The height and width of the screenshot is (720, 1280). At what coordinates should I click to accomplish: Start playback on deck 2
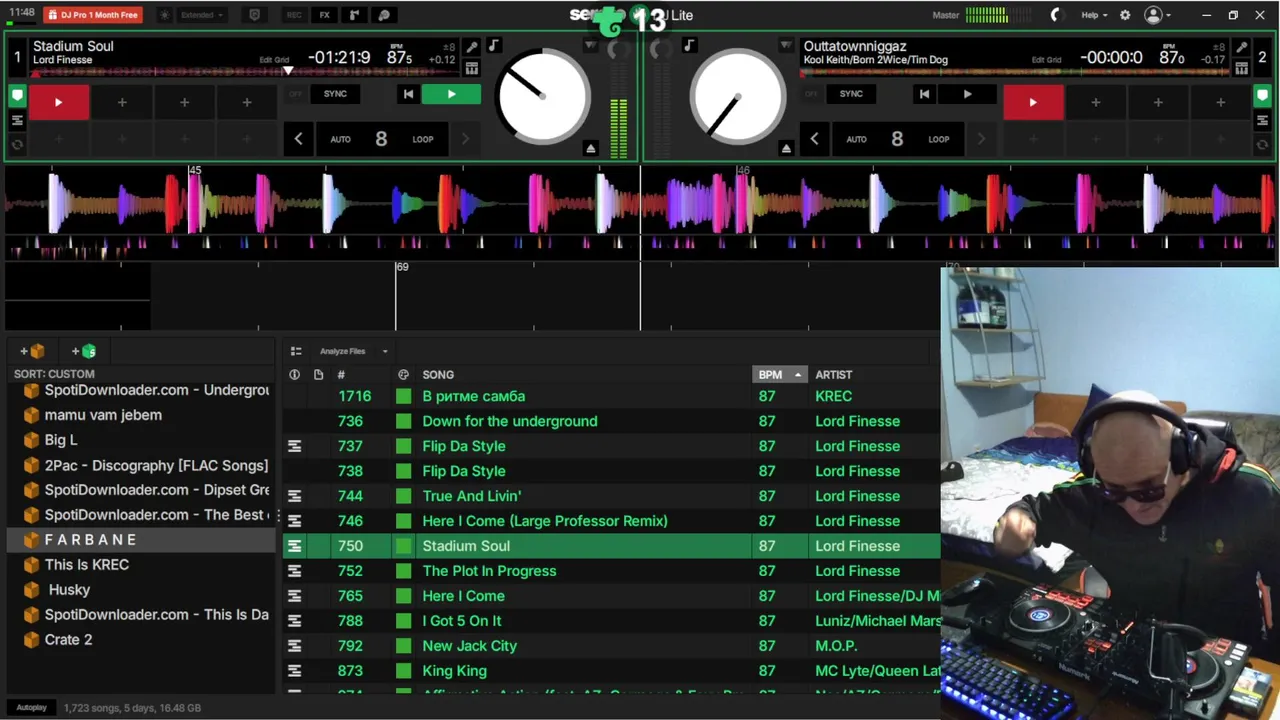(x=967, y=94)
